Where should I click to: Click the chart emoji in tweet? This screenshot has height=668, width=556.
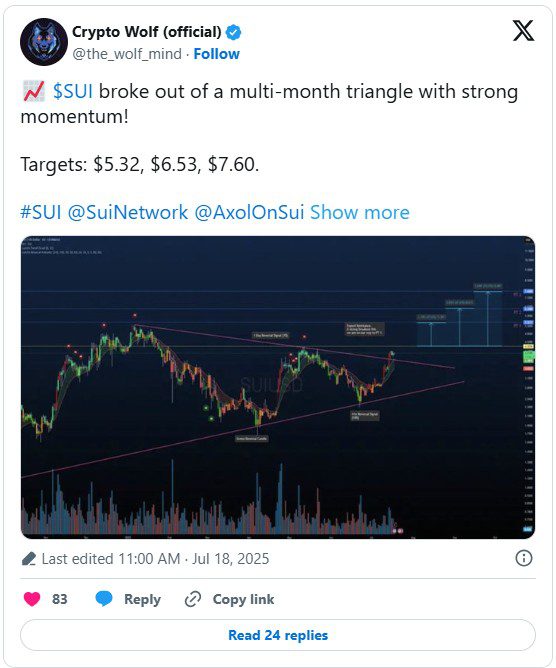[x=34, y=92]
